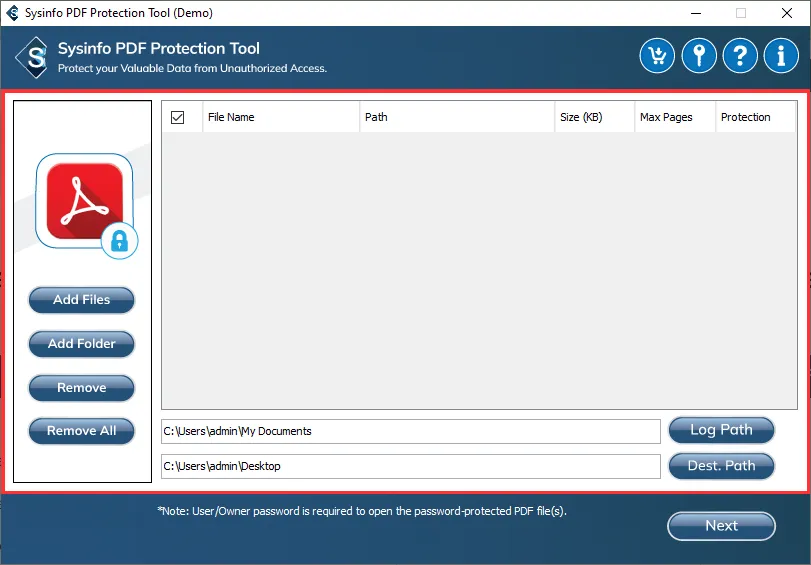
Task: Click the Remove All button
Action: coord(82,431)
